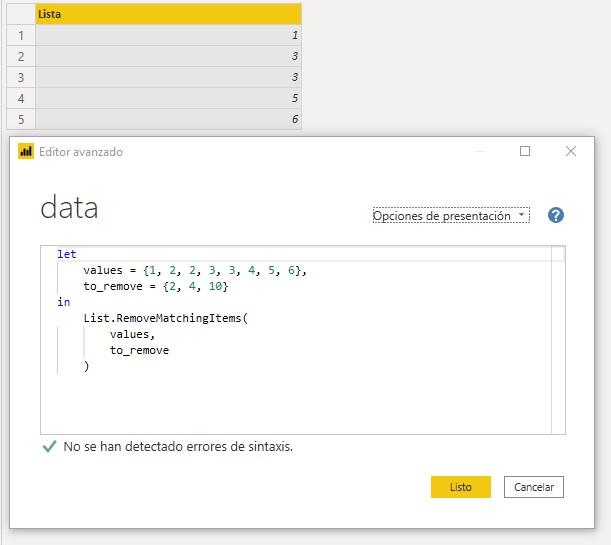Click the 'let' keyword in the editor
The height and width of the screenshot is (545, 611).
(67, 255)
